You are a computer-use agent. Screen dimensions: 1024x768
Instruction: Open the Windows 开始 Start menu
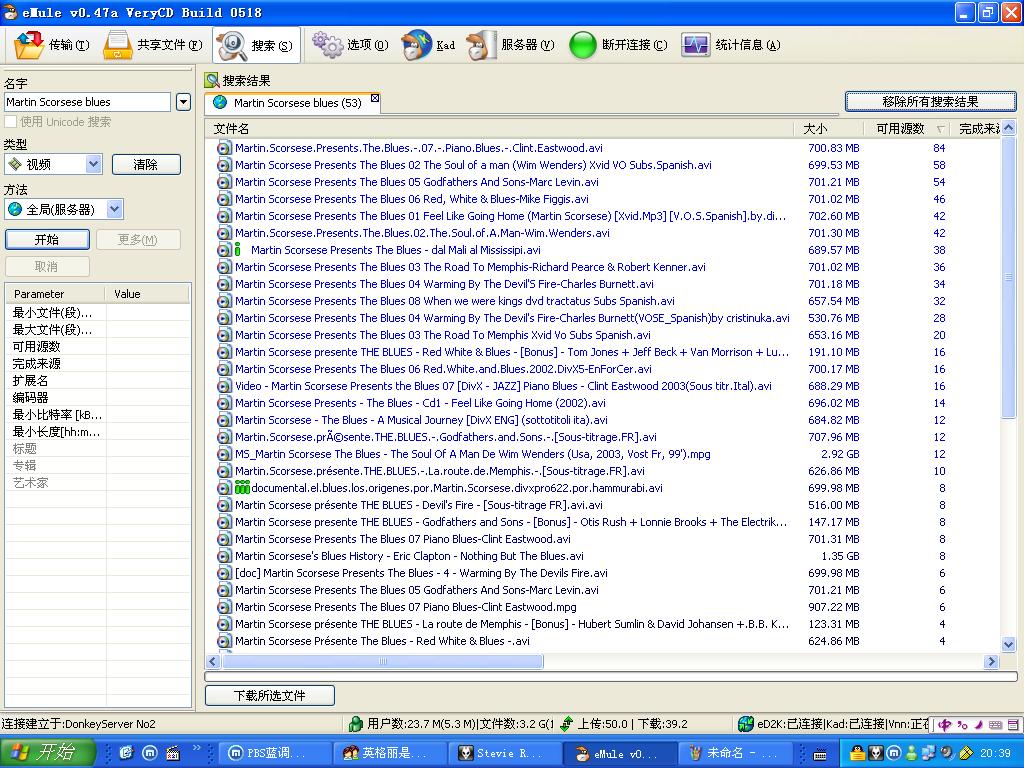(47, 753)
